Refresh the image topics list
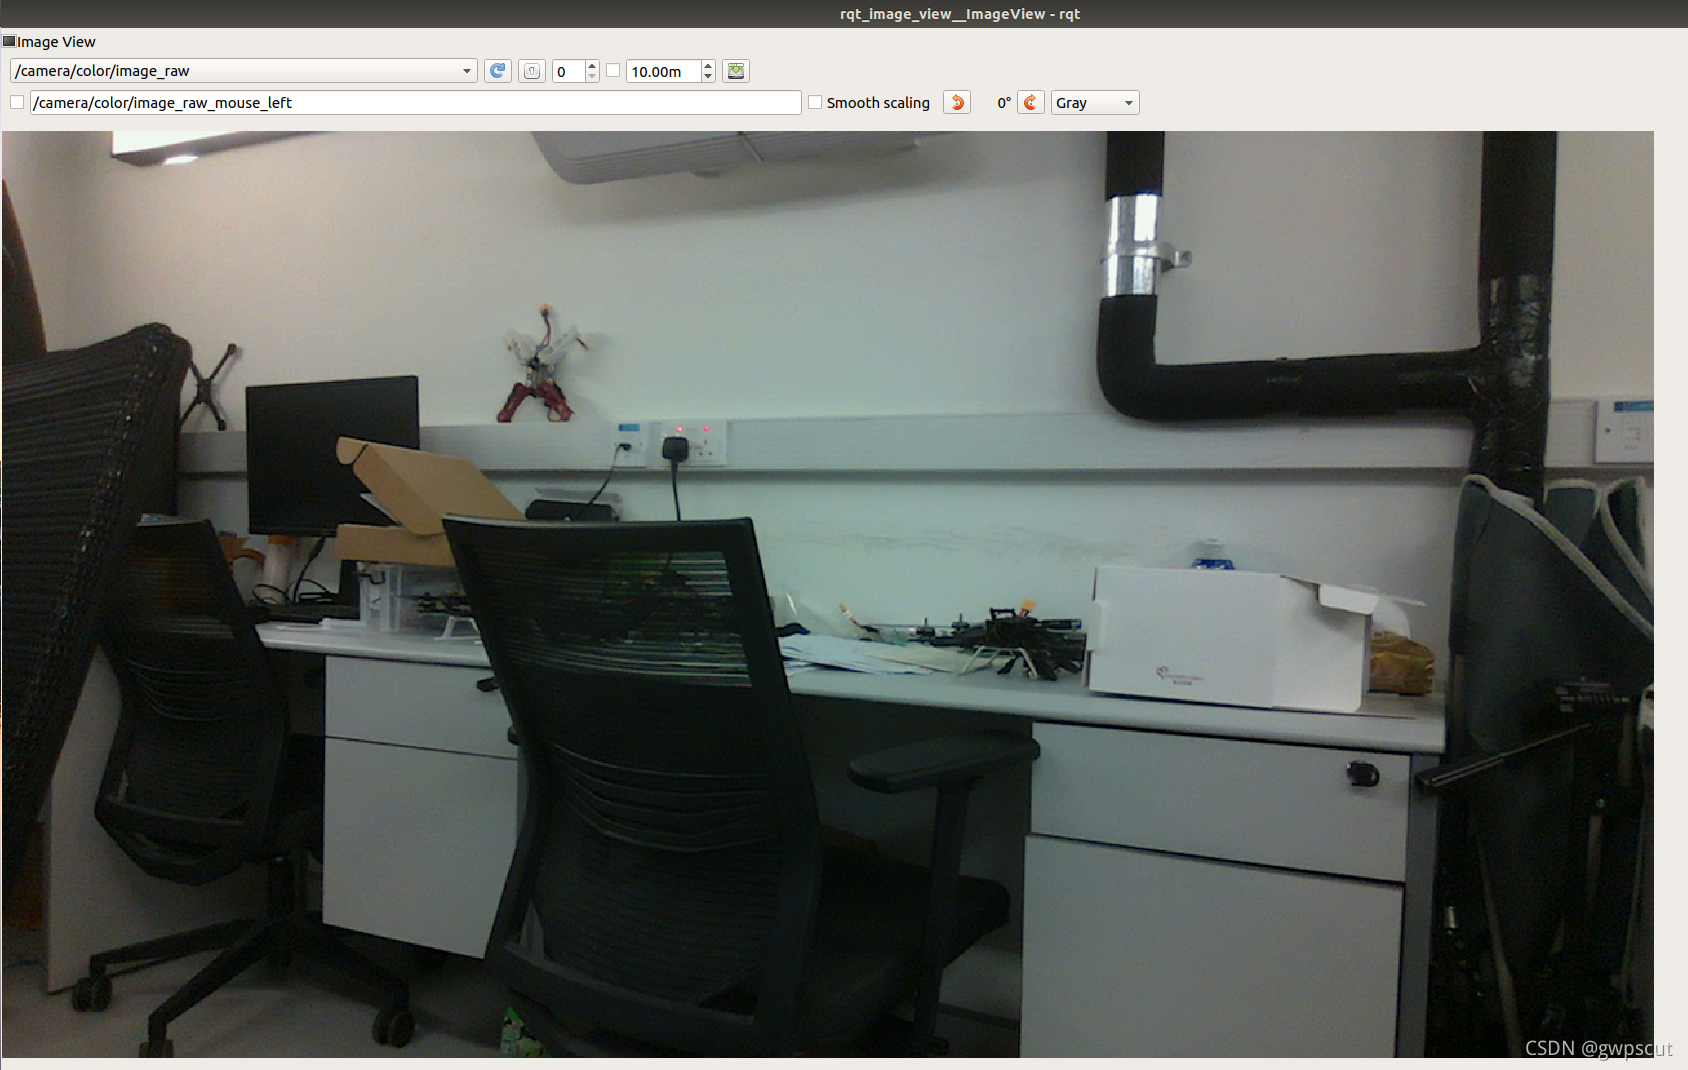Viewport: 1688px width, 1070px height. tap(498, 71)
